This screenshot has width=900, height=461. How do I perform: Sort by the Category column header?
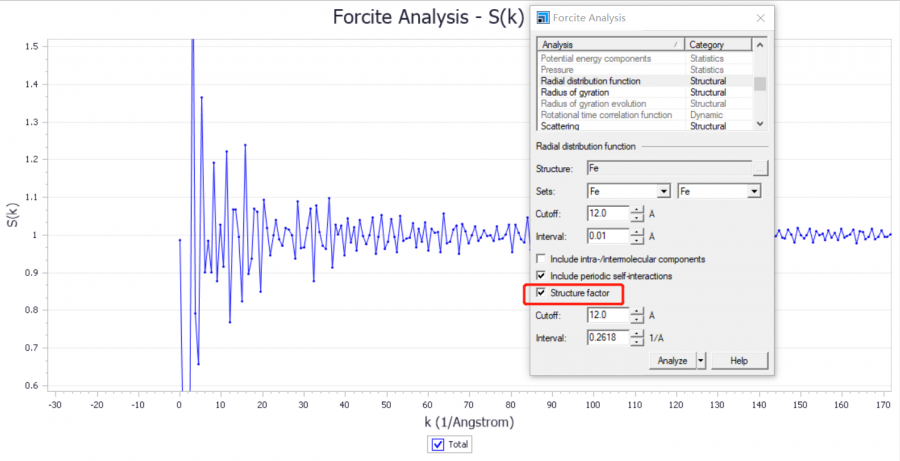[717, 45]
